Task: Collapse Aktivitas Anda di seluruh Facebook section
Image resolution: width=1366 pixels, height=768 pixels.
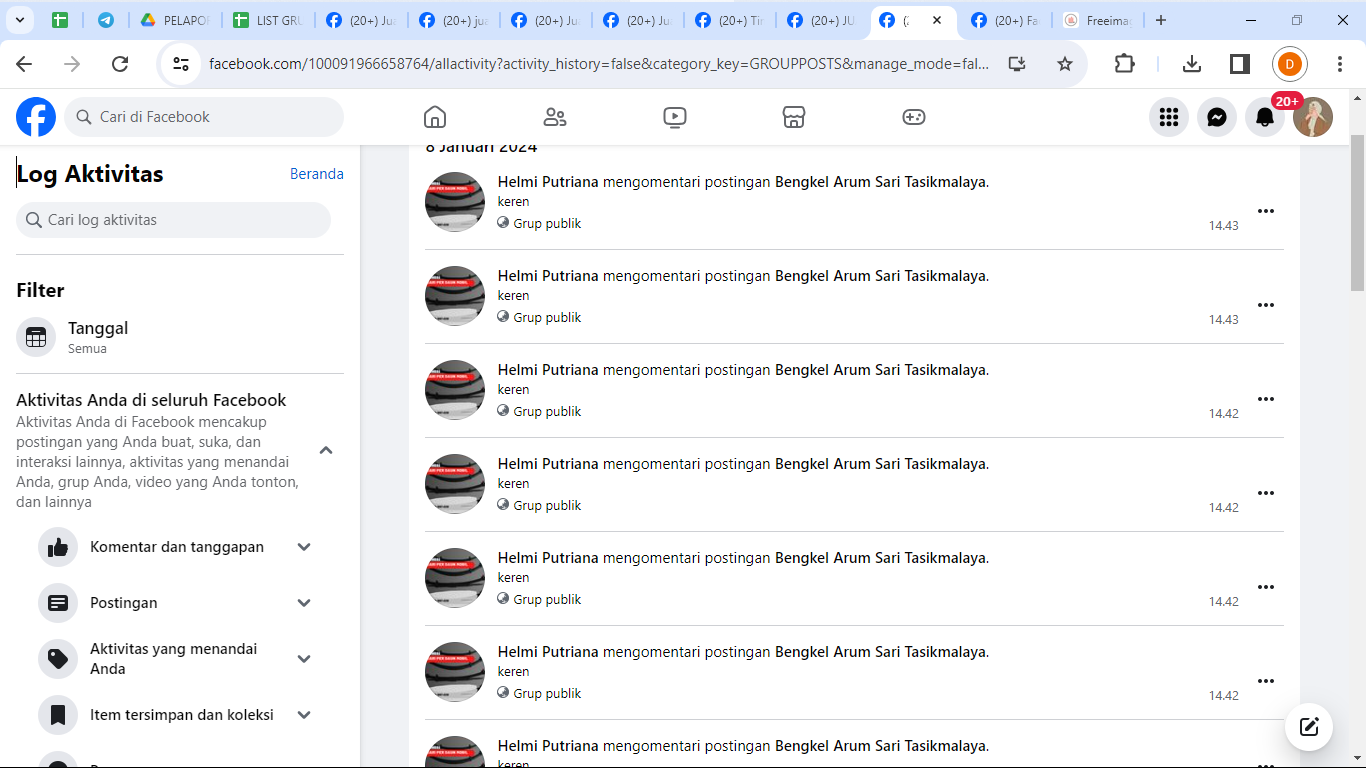Action: coord(326,451)
